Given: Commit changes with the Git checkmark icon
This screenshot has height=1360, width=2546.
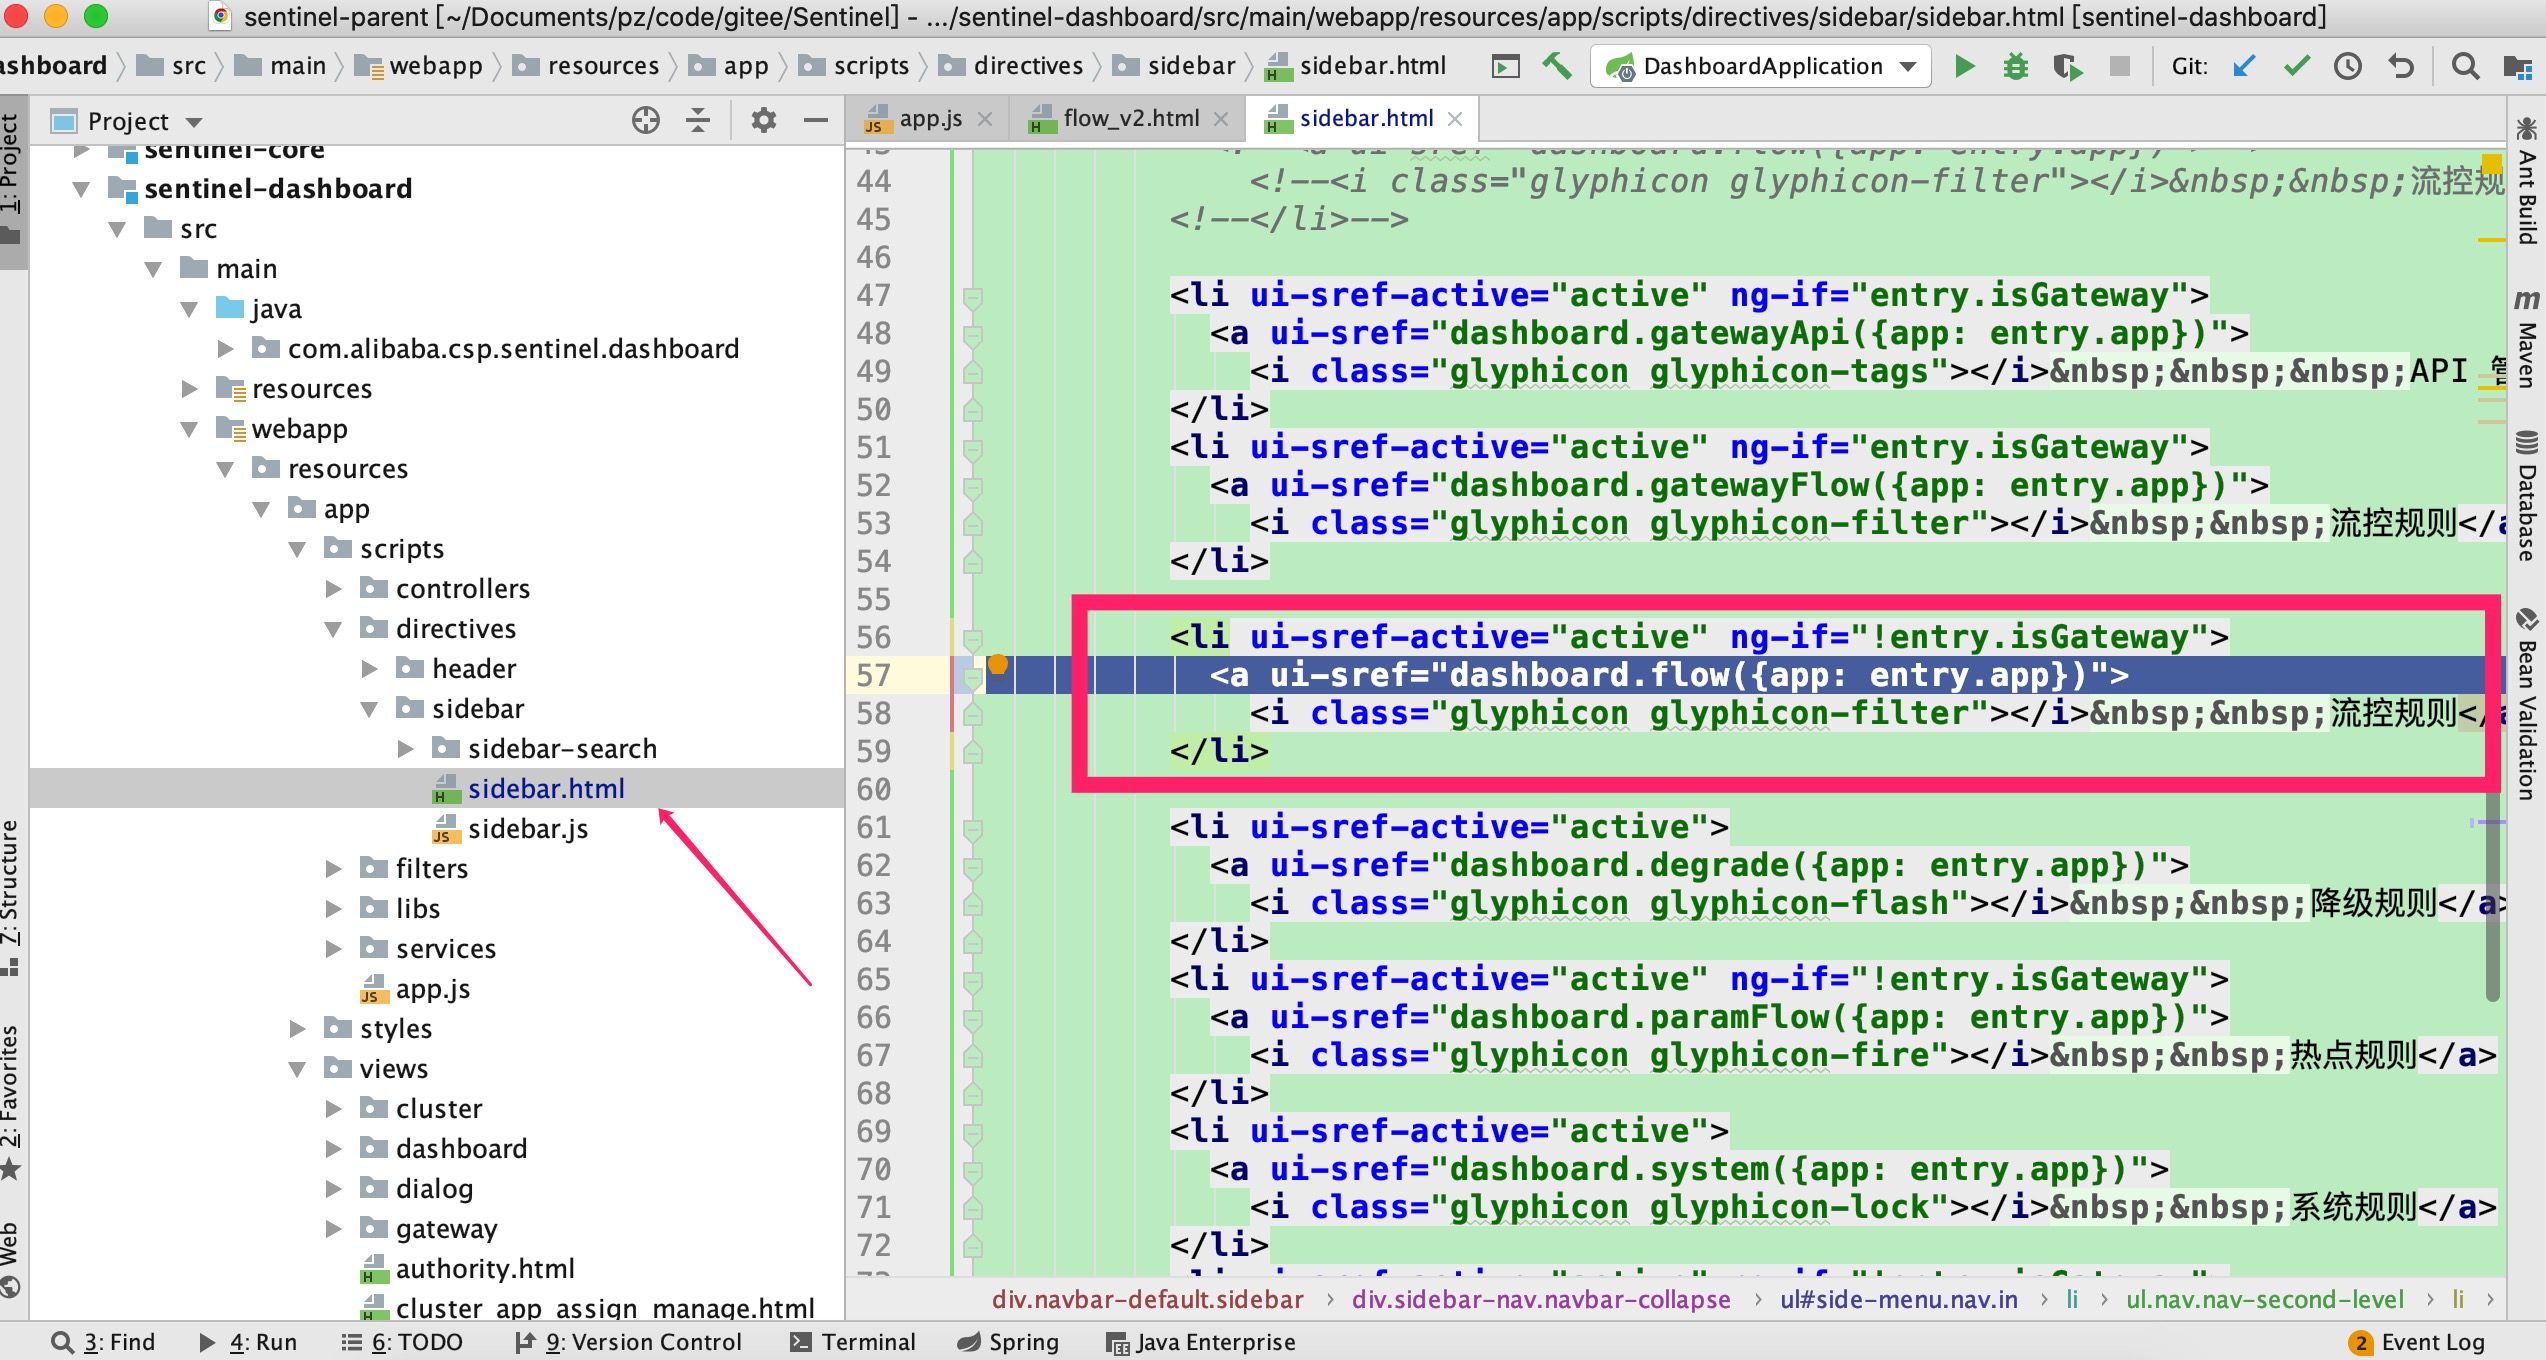Looking at the screenshot, I should pos(2297,66).
